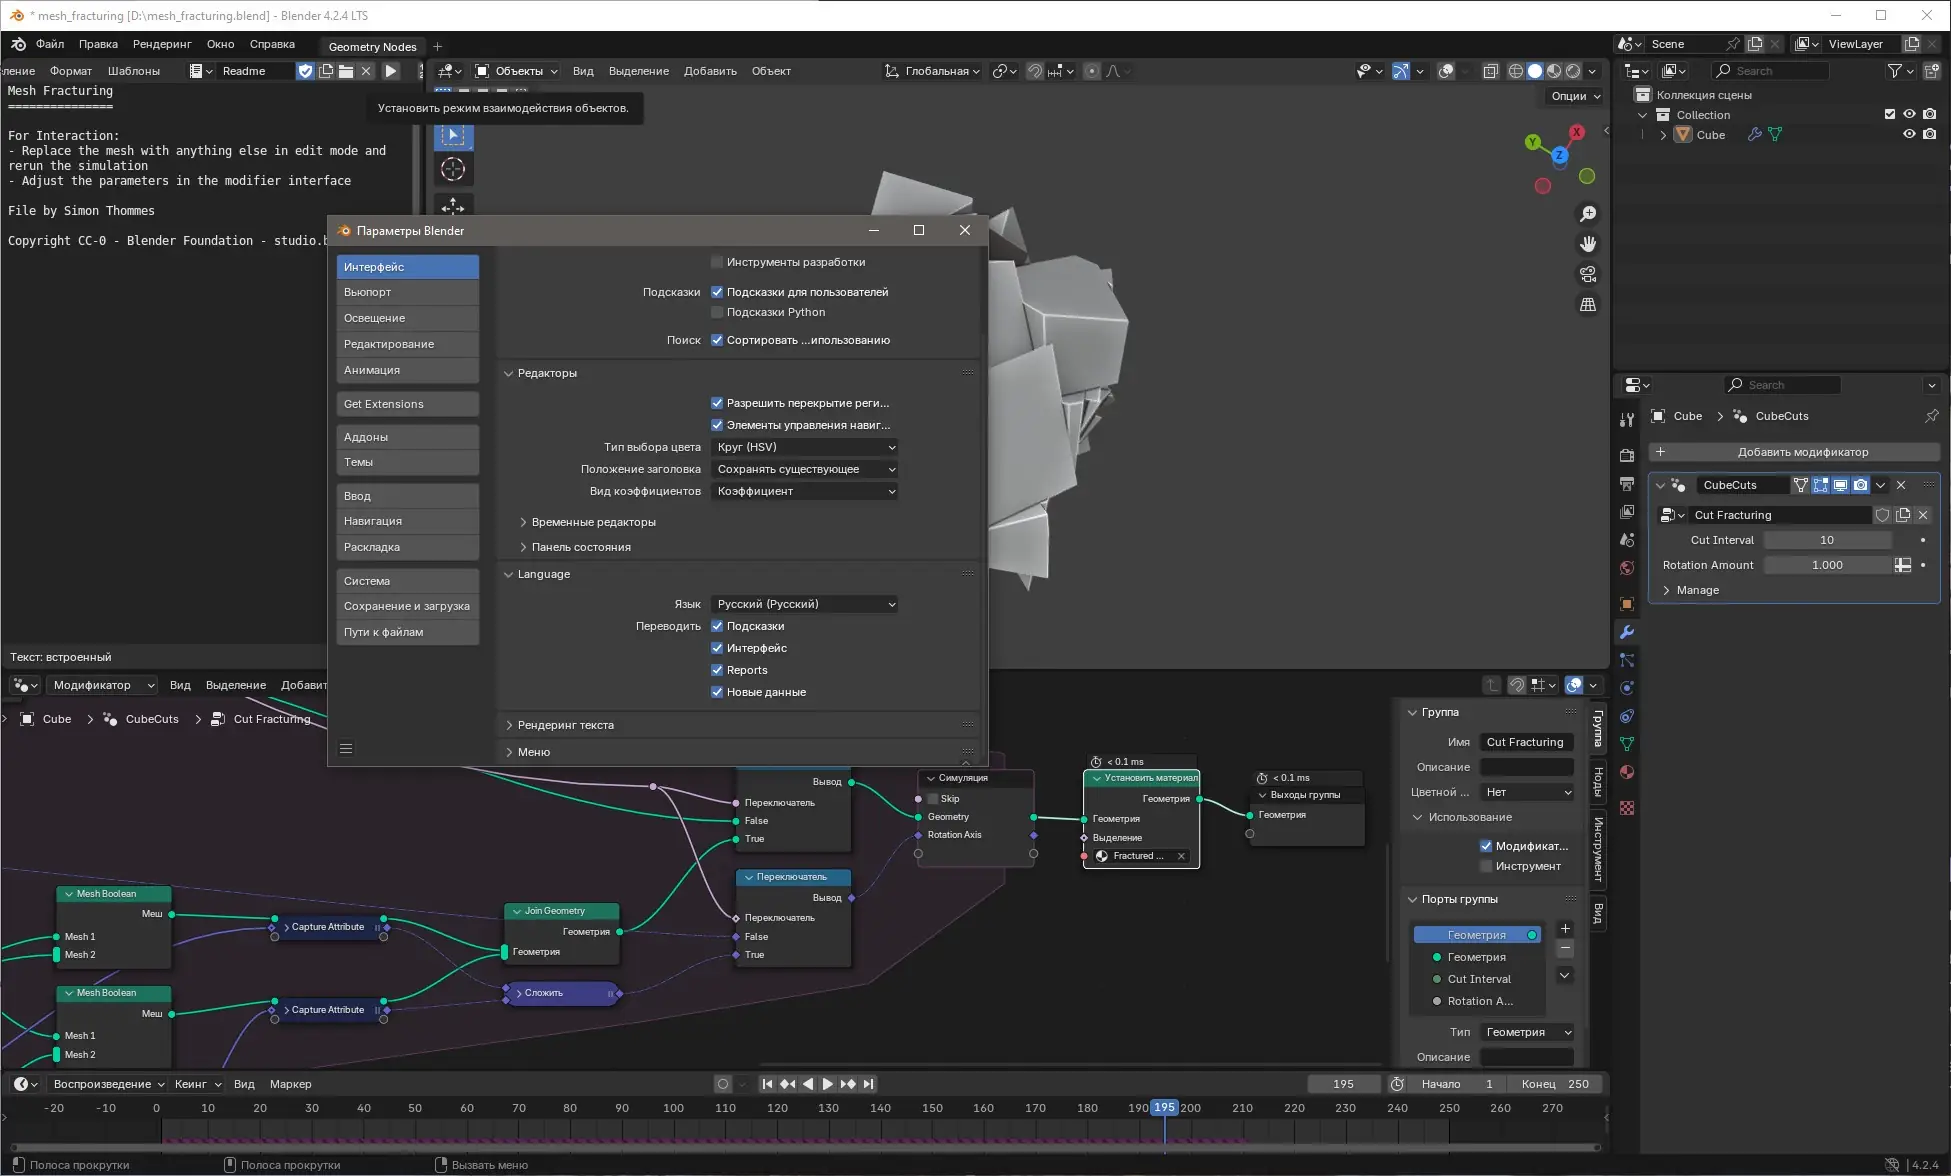Select the Аддоны preferences tab
Screen dimensions: 1951x1176
coord(407,437)
